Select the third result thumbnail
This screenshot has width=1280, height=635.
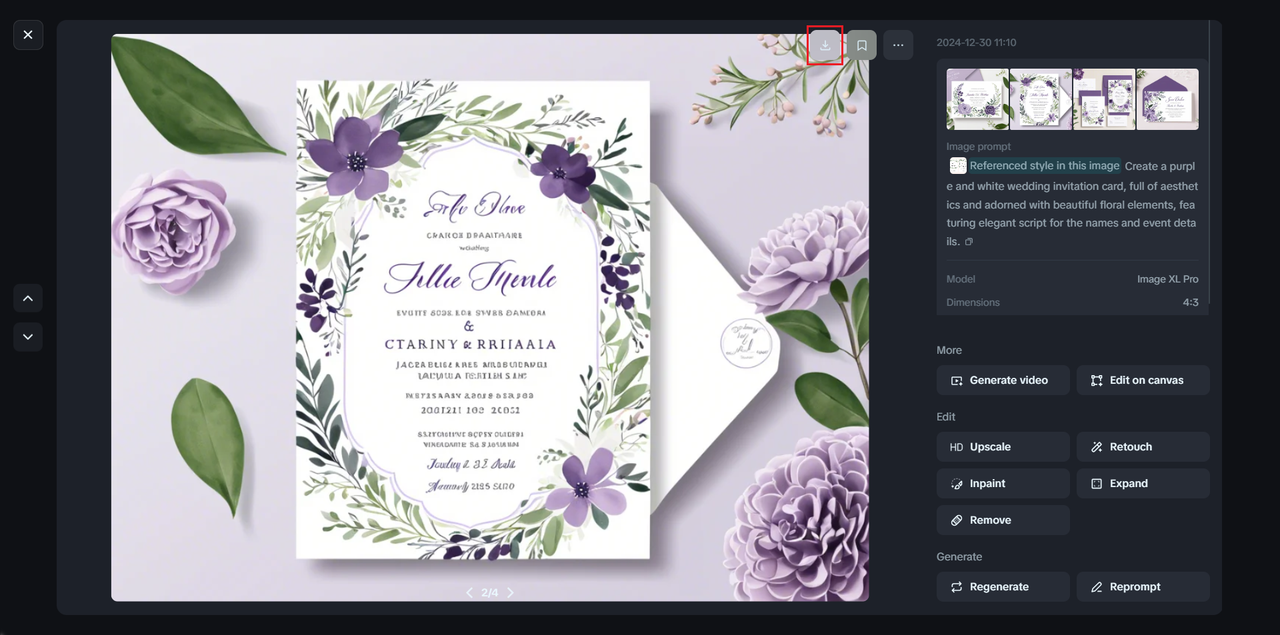coord(1104,99)
